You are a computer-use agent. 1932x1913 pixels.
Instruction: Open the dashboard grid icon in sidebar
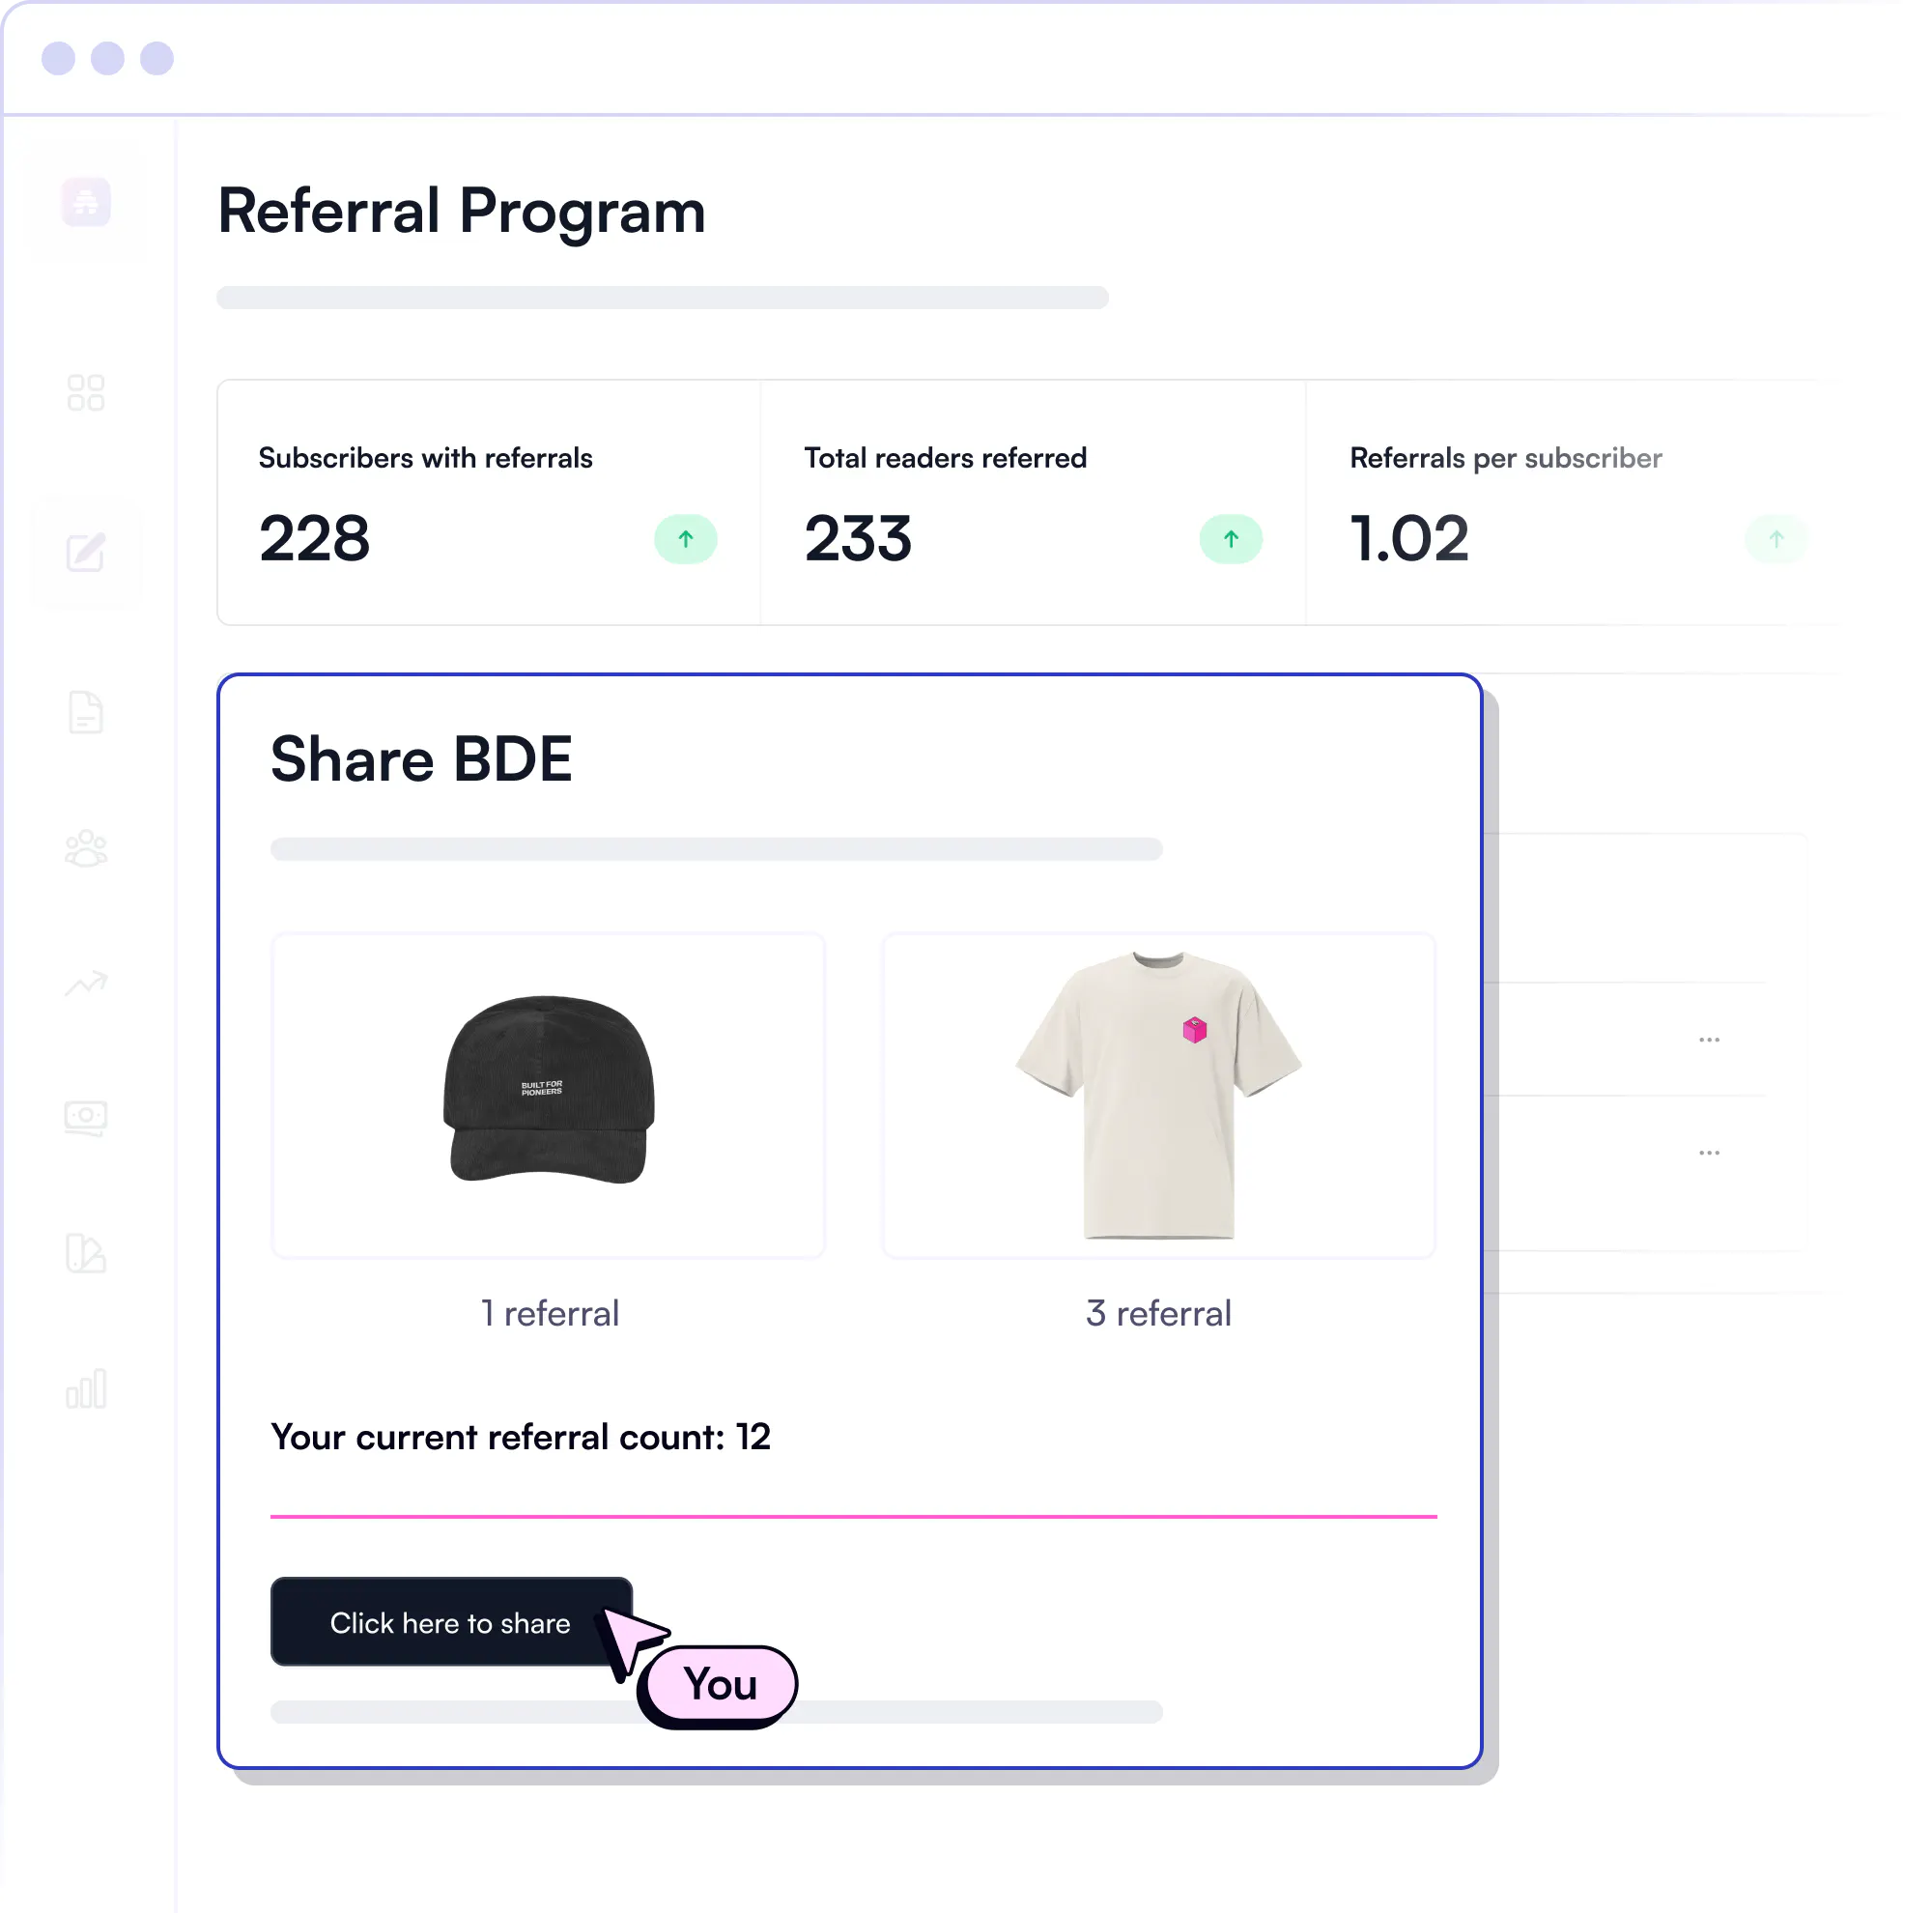click(86, 393)
